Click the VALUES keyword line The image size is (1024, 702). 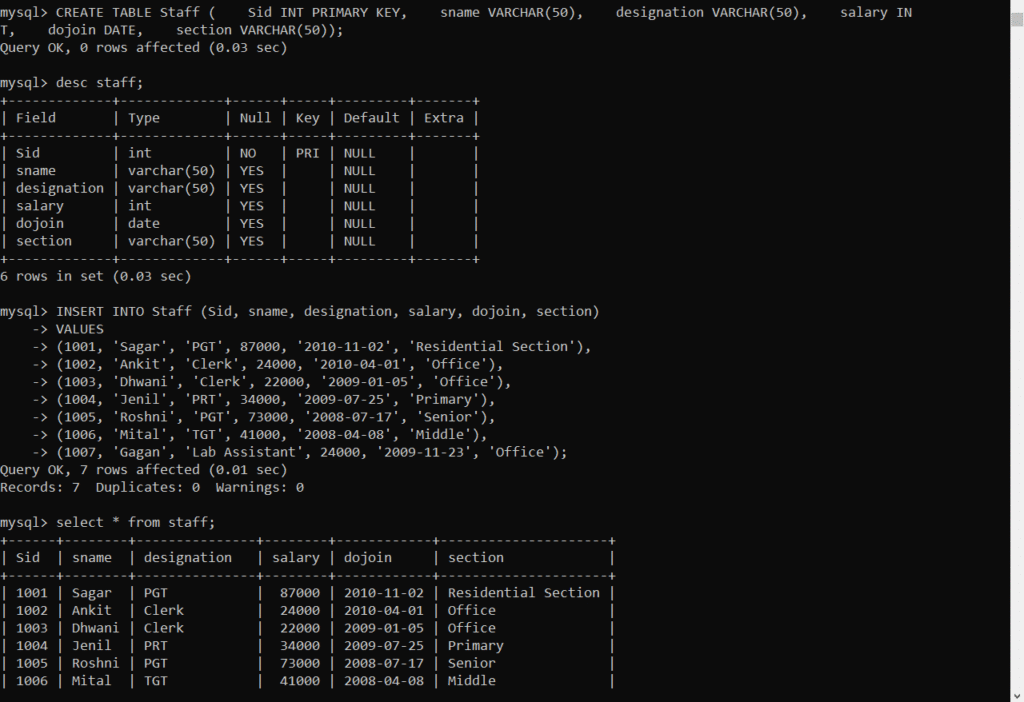click(x=80, y=329)
